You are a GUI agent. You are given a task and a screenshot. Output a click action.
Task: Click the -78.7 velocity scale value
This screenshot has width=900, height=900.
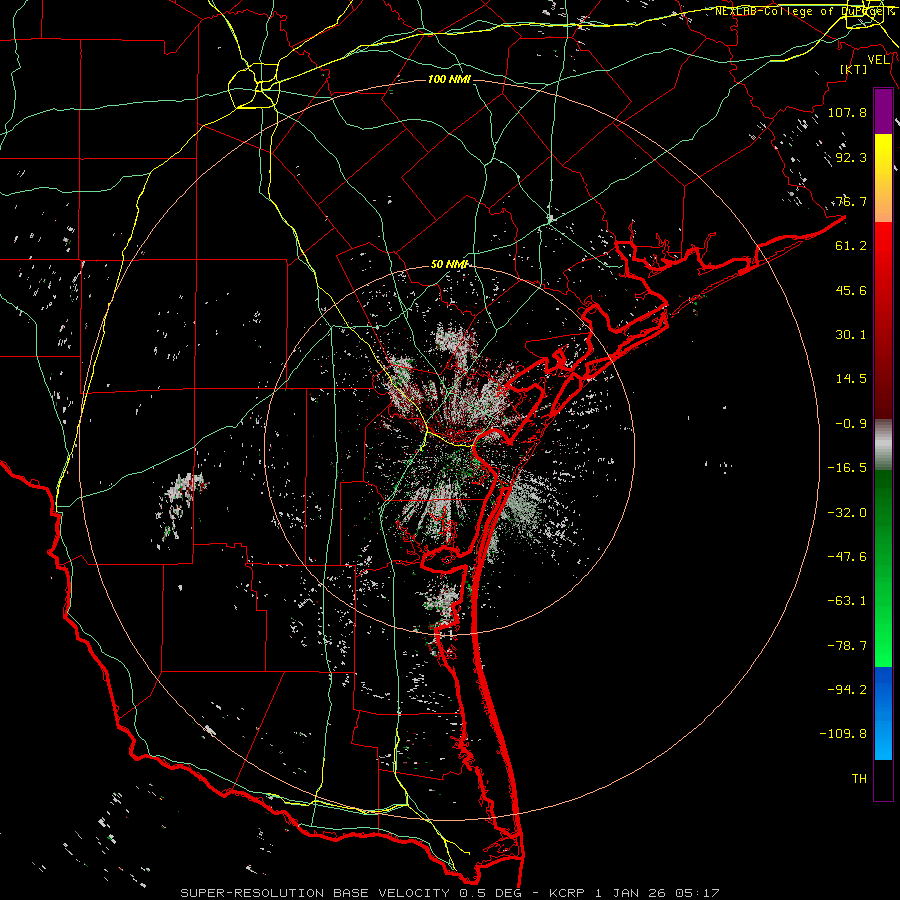[847, 646]
